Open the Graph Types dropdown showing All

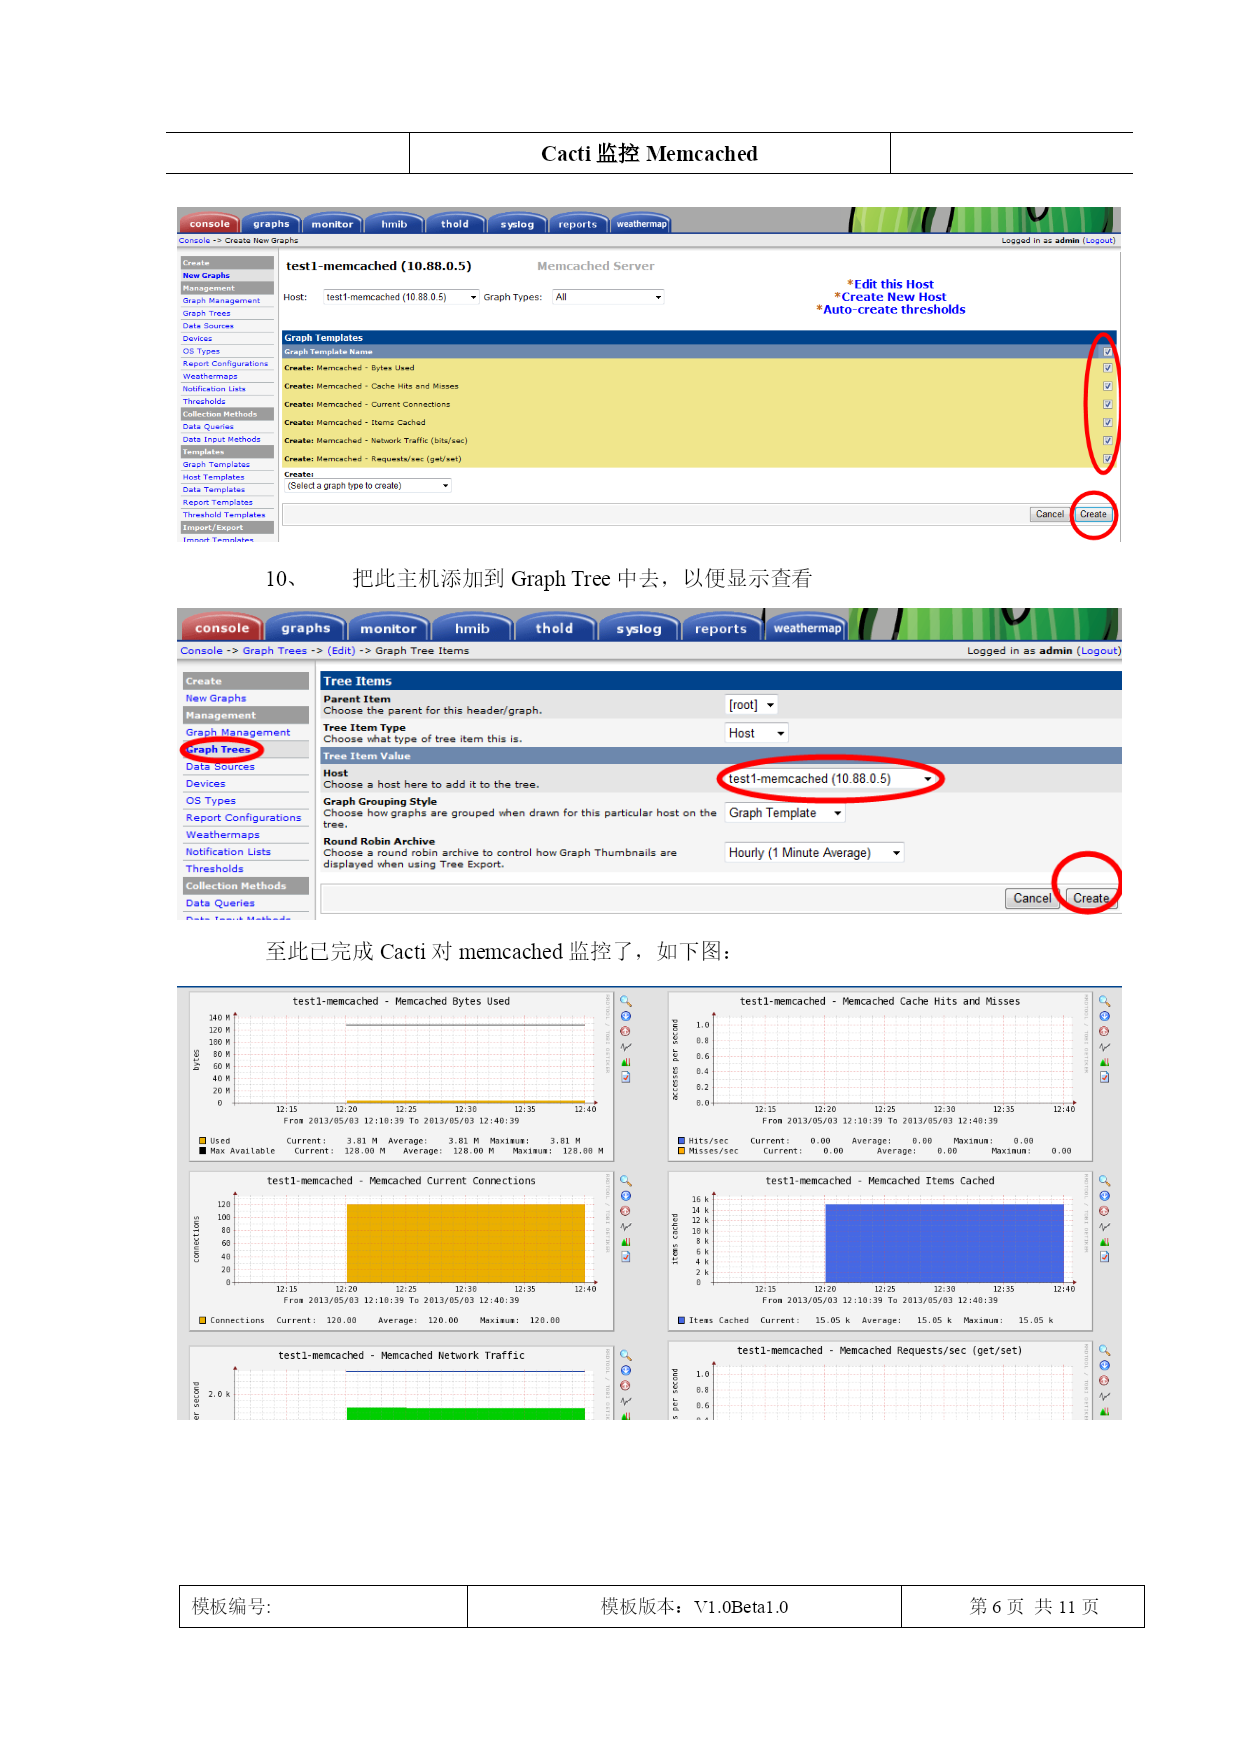608,297
